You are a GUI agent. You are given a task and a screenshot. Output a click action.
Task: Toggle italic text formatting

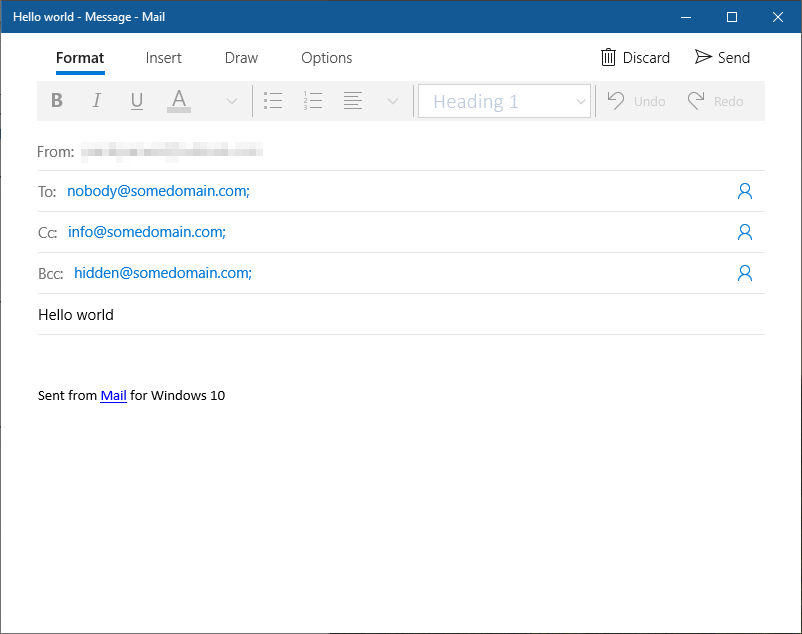click(x=97, y=101)
